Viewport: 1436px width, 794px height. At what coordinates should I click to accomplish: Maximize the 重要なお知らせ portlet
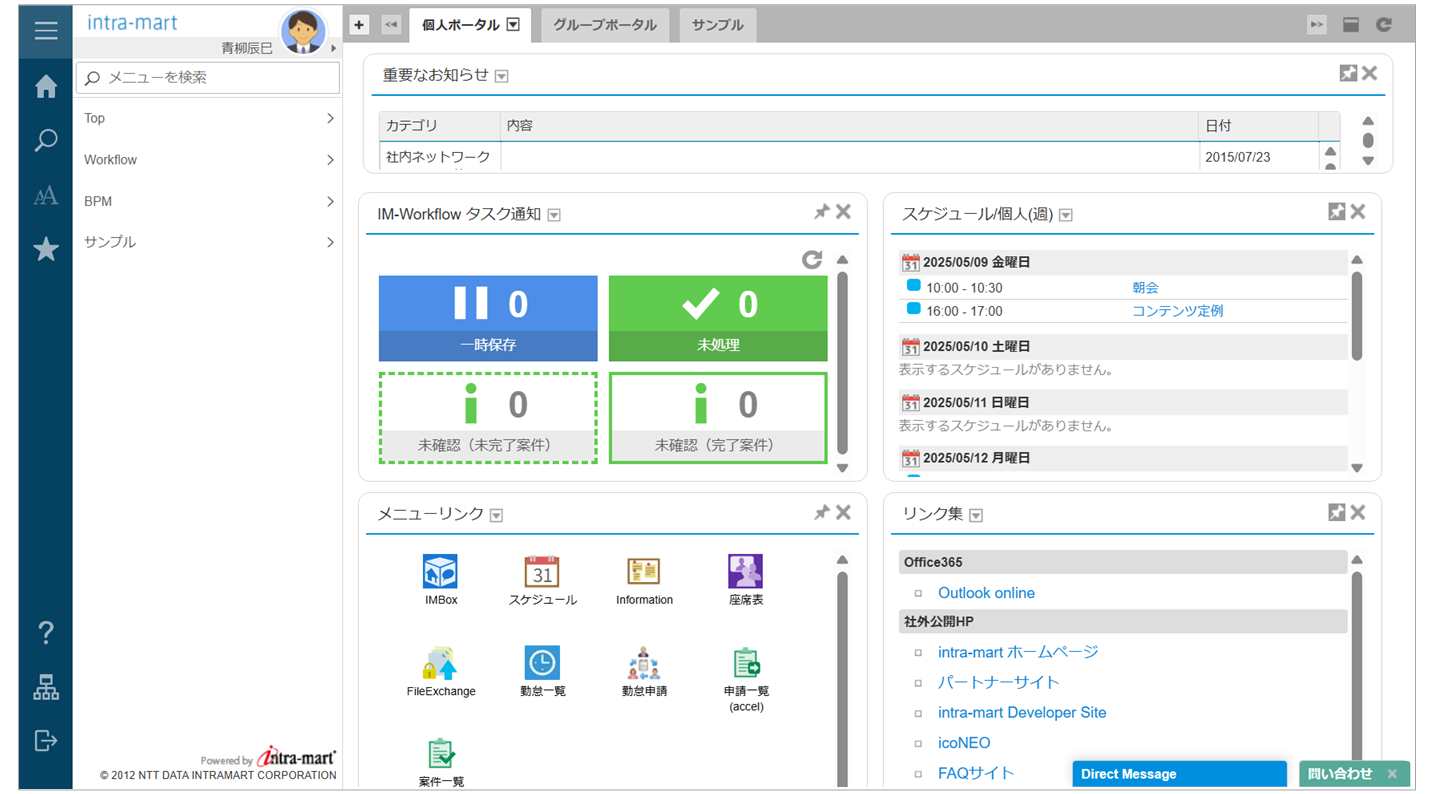[x=1348, y=73]
